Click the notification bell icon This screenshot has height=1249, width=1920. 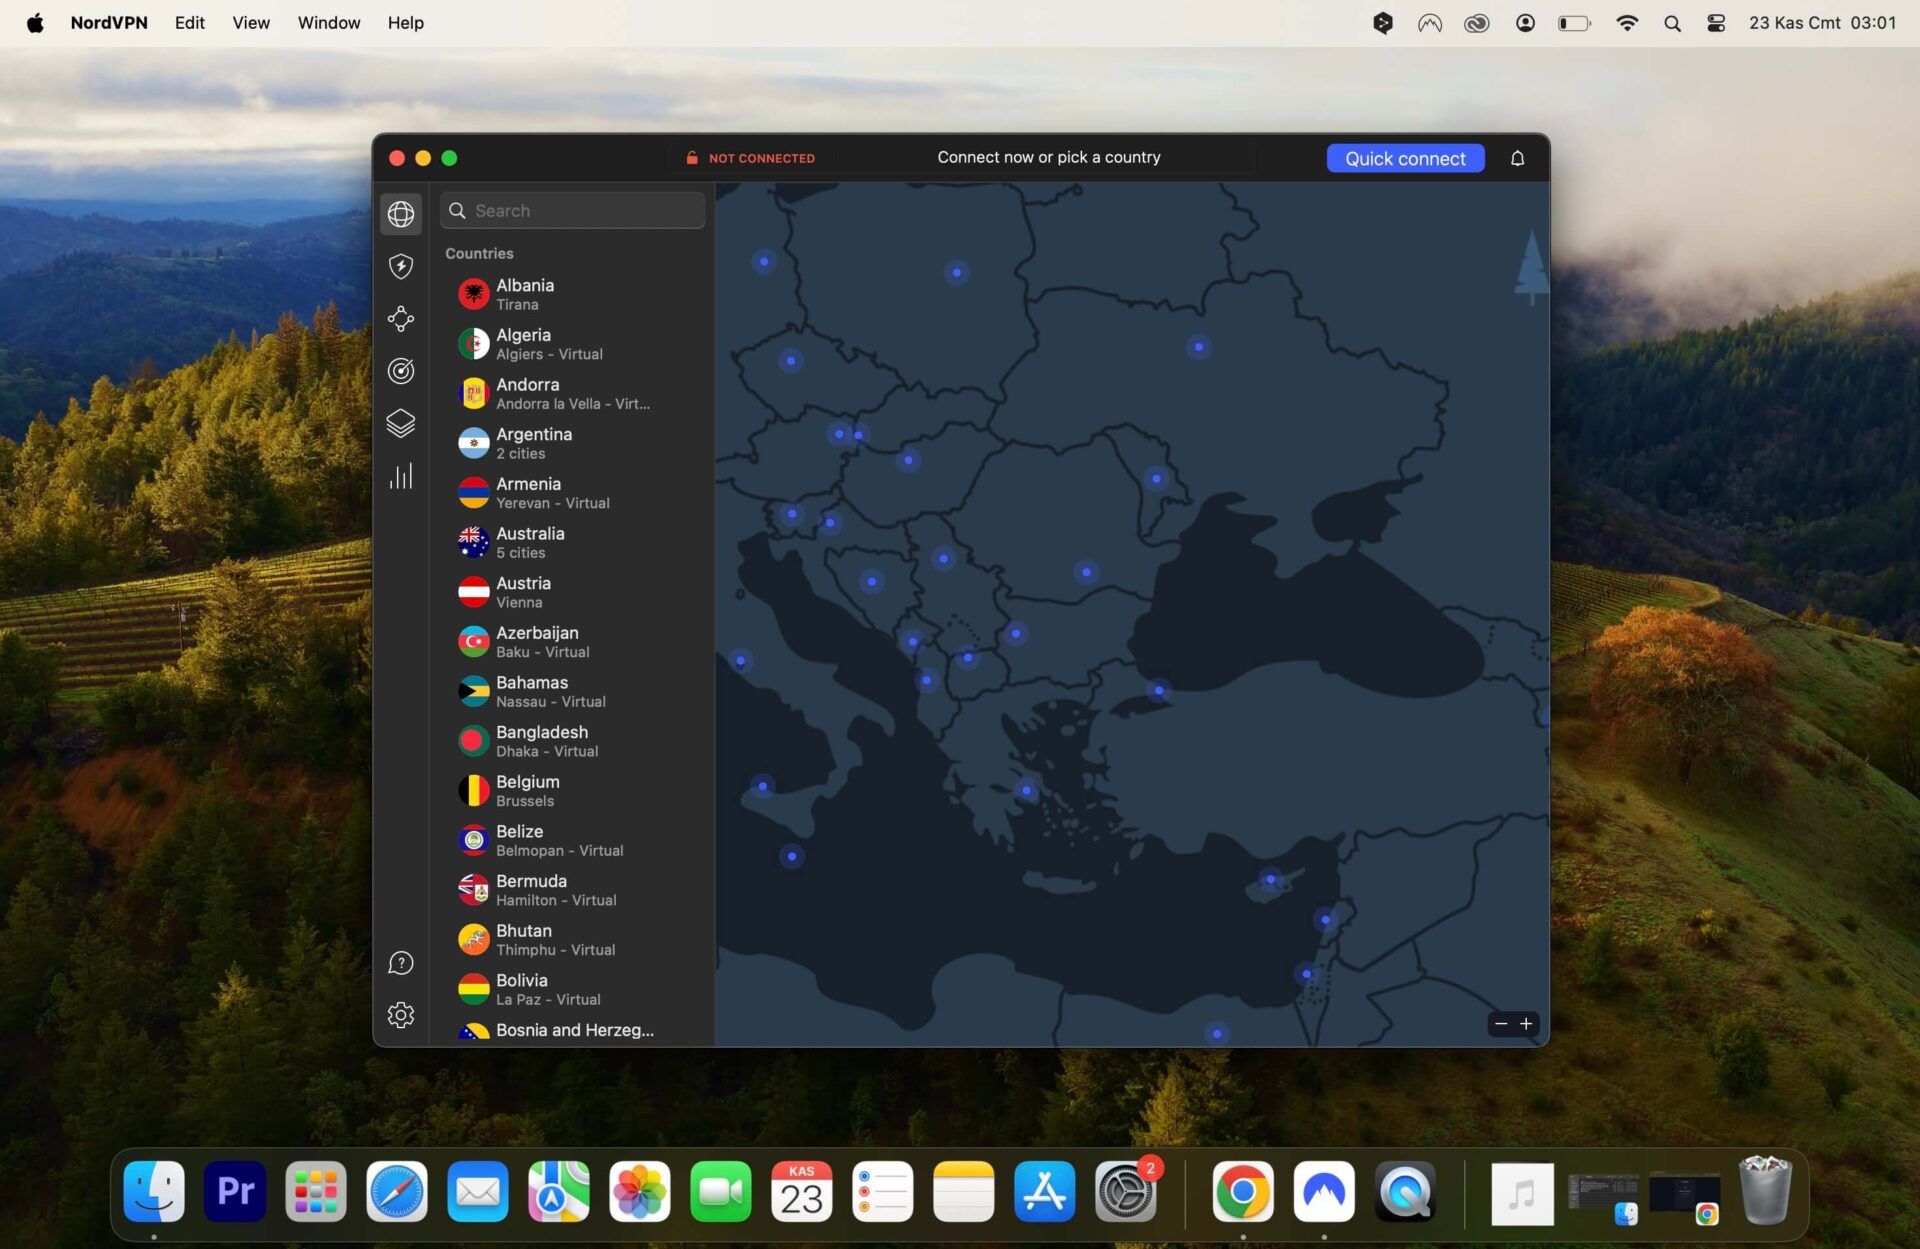1517,158
